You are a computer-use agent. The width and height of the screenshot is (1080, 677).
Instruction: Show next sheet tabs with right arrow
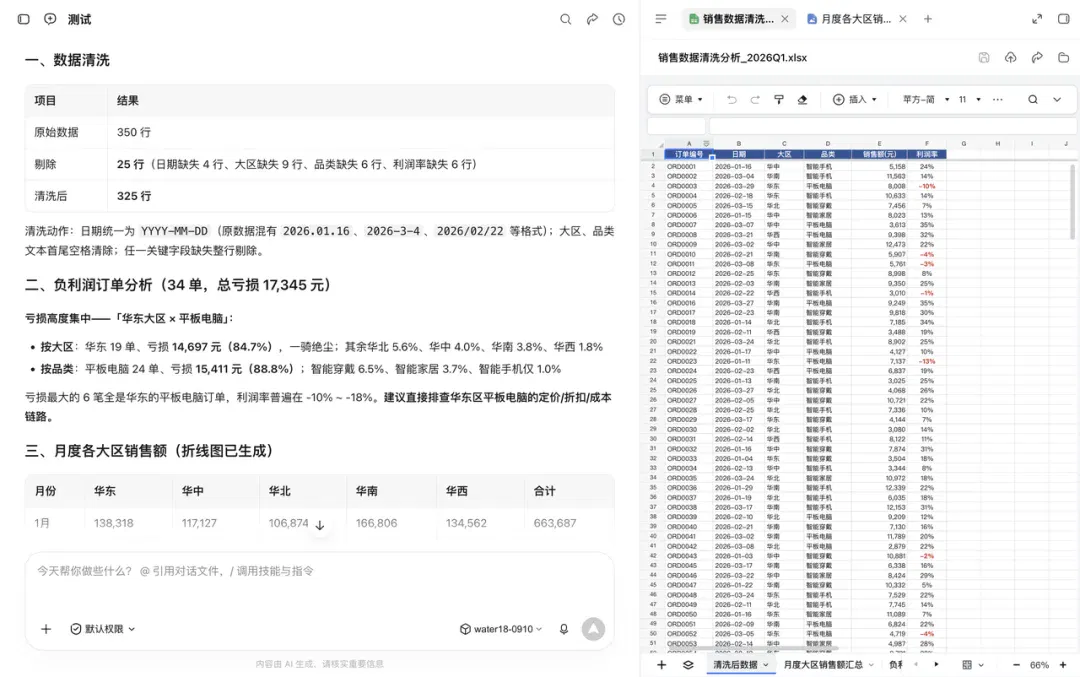(936, 665)
